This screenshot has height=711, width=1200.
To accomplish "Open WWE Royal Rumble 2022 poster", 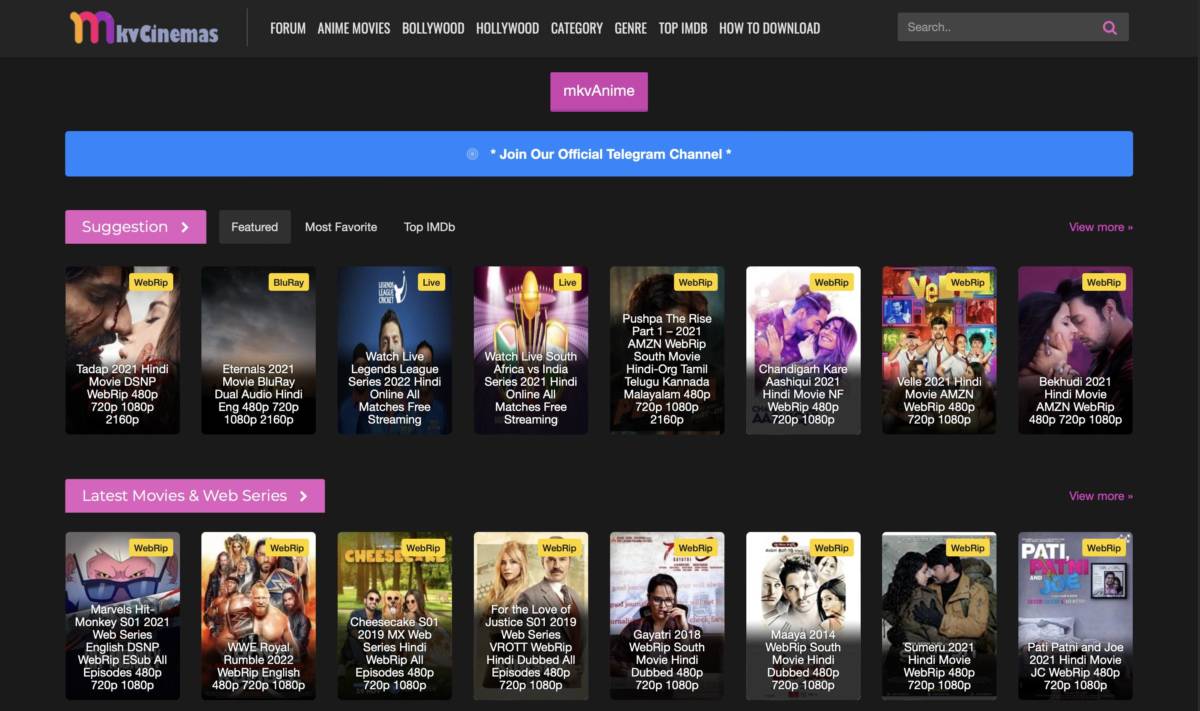I will point(258,616).
